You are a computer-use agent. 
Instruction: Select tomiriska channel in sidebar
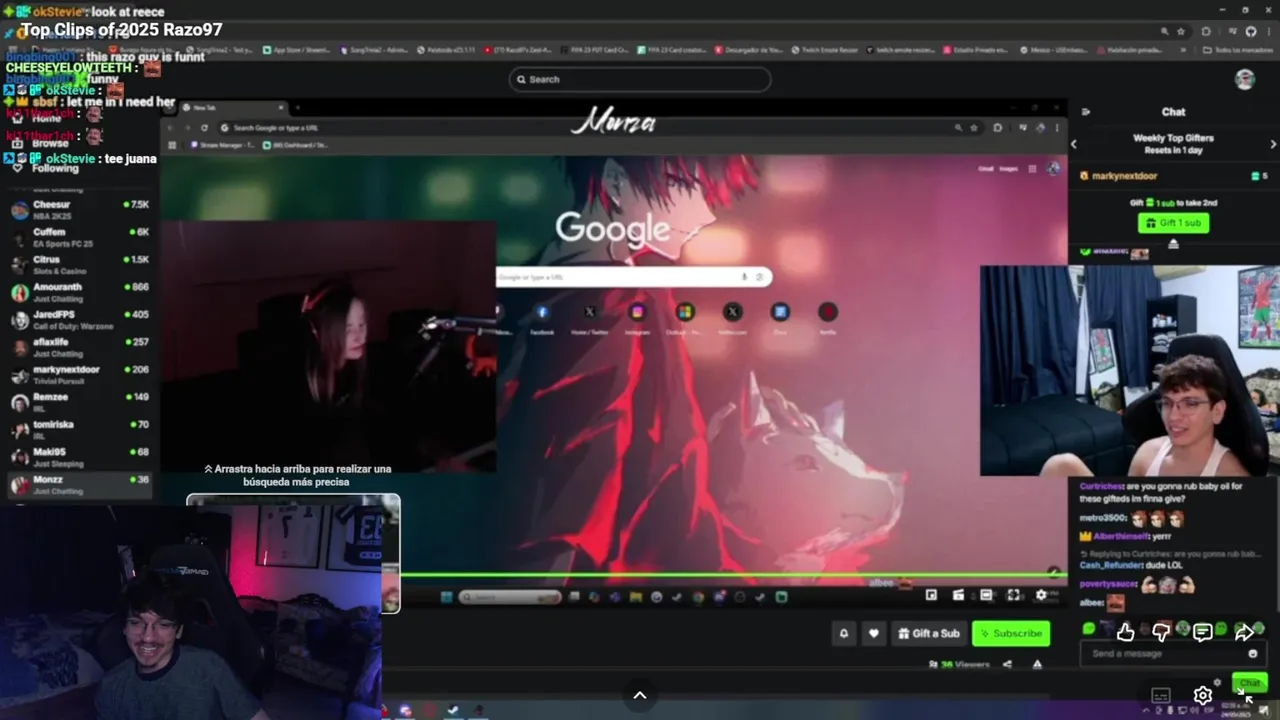coord(80,430)
